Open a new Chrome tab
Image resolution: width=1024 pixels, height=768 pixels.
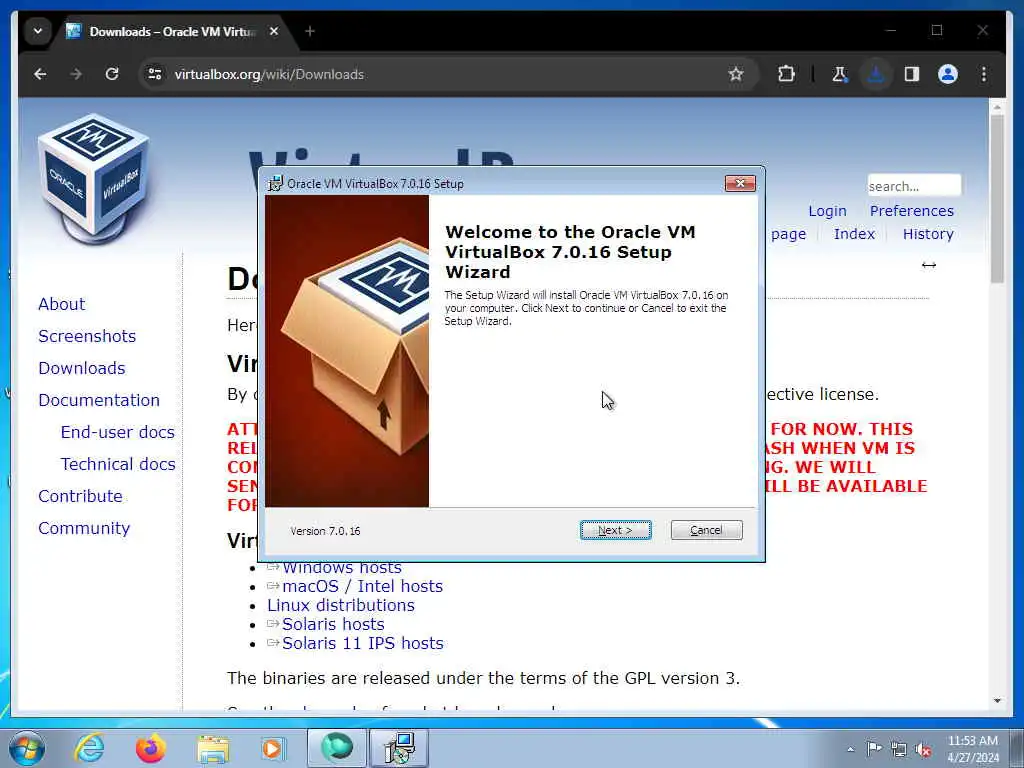coord(310,31)
